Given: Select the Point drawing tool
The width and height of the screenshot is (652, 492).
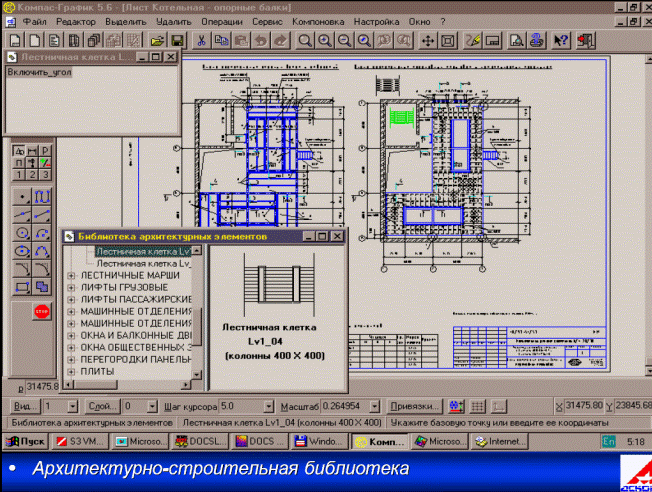Looking at the screenshot, I should point(22,197).
